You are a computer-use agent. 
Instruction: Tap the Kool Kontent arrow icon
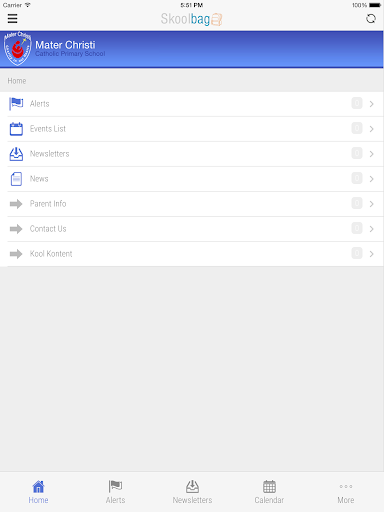coord(16,254)
